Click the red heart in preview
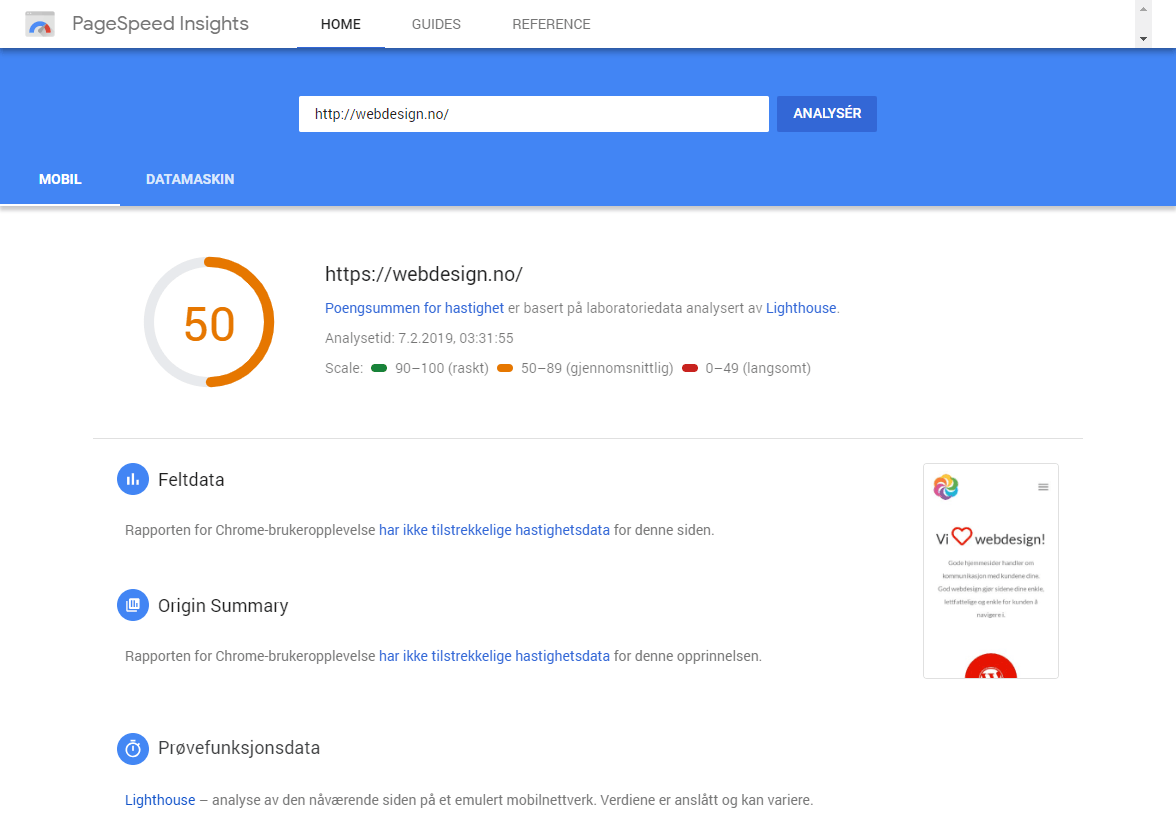The width and height of the screenshot is (1176, 829). click(961, 537)
